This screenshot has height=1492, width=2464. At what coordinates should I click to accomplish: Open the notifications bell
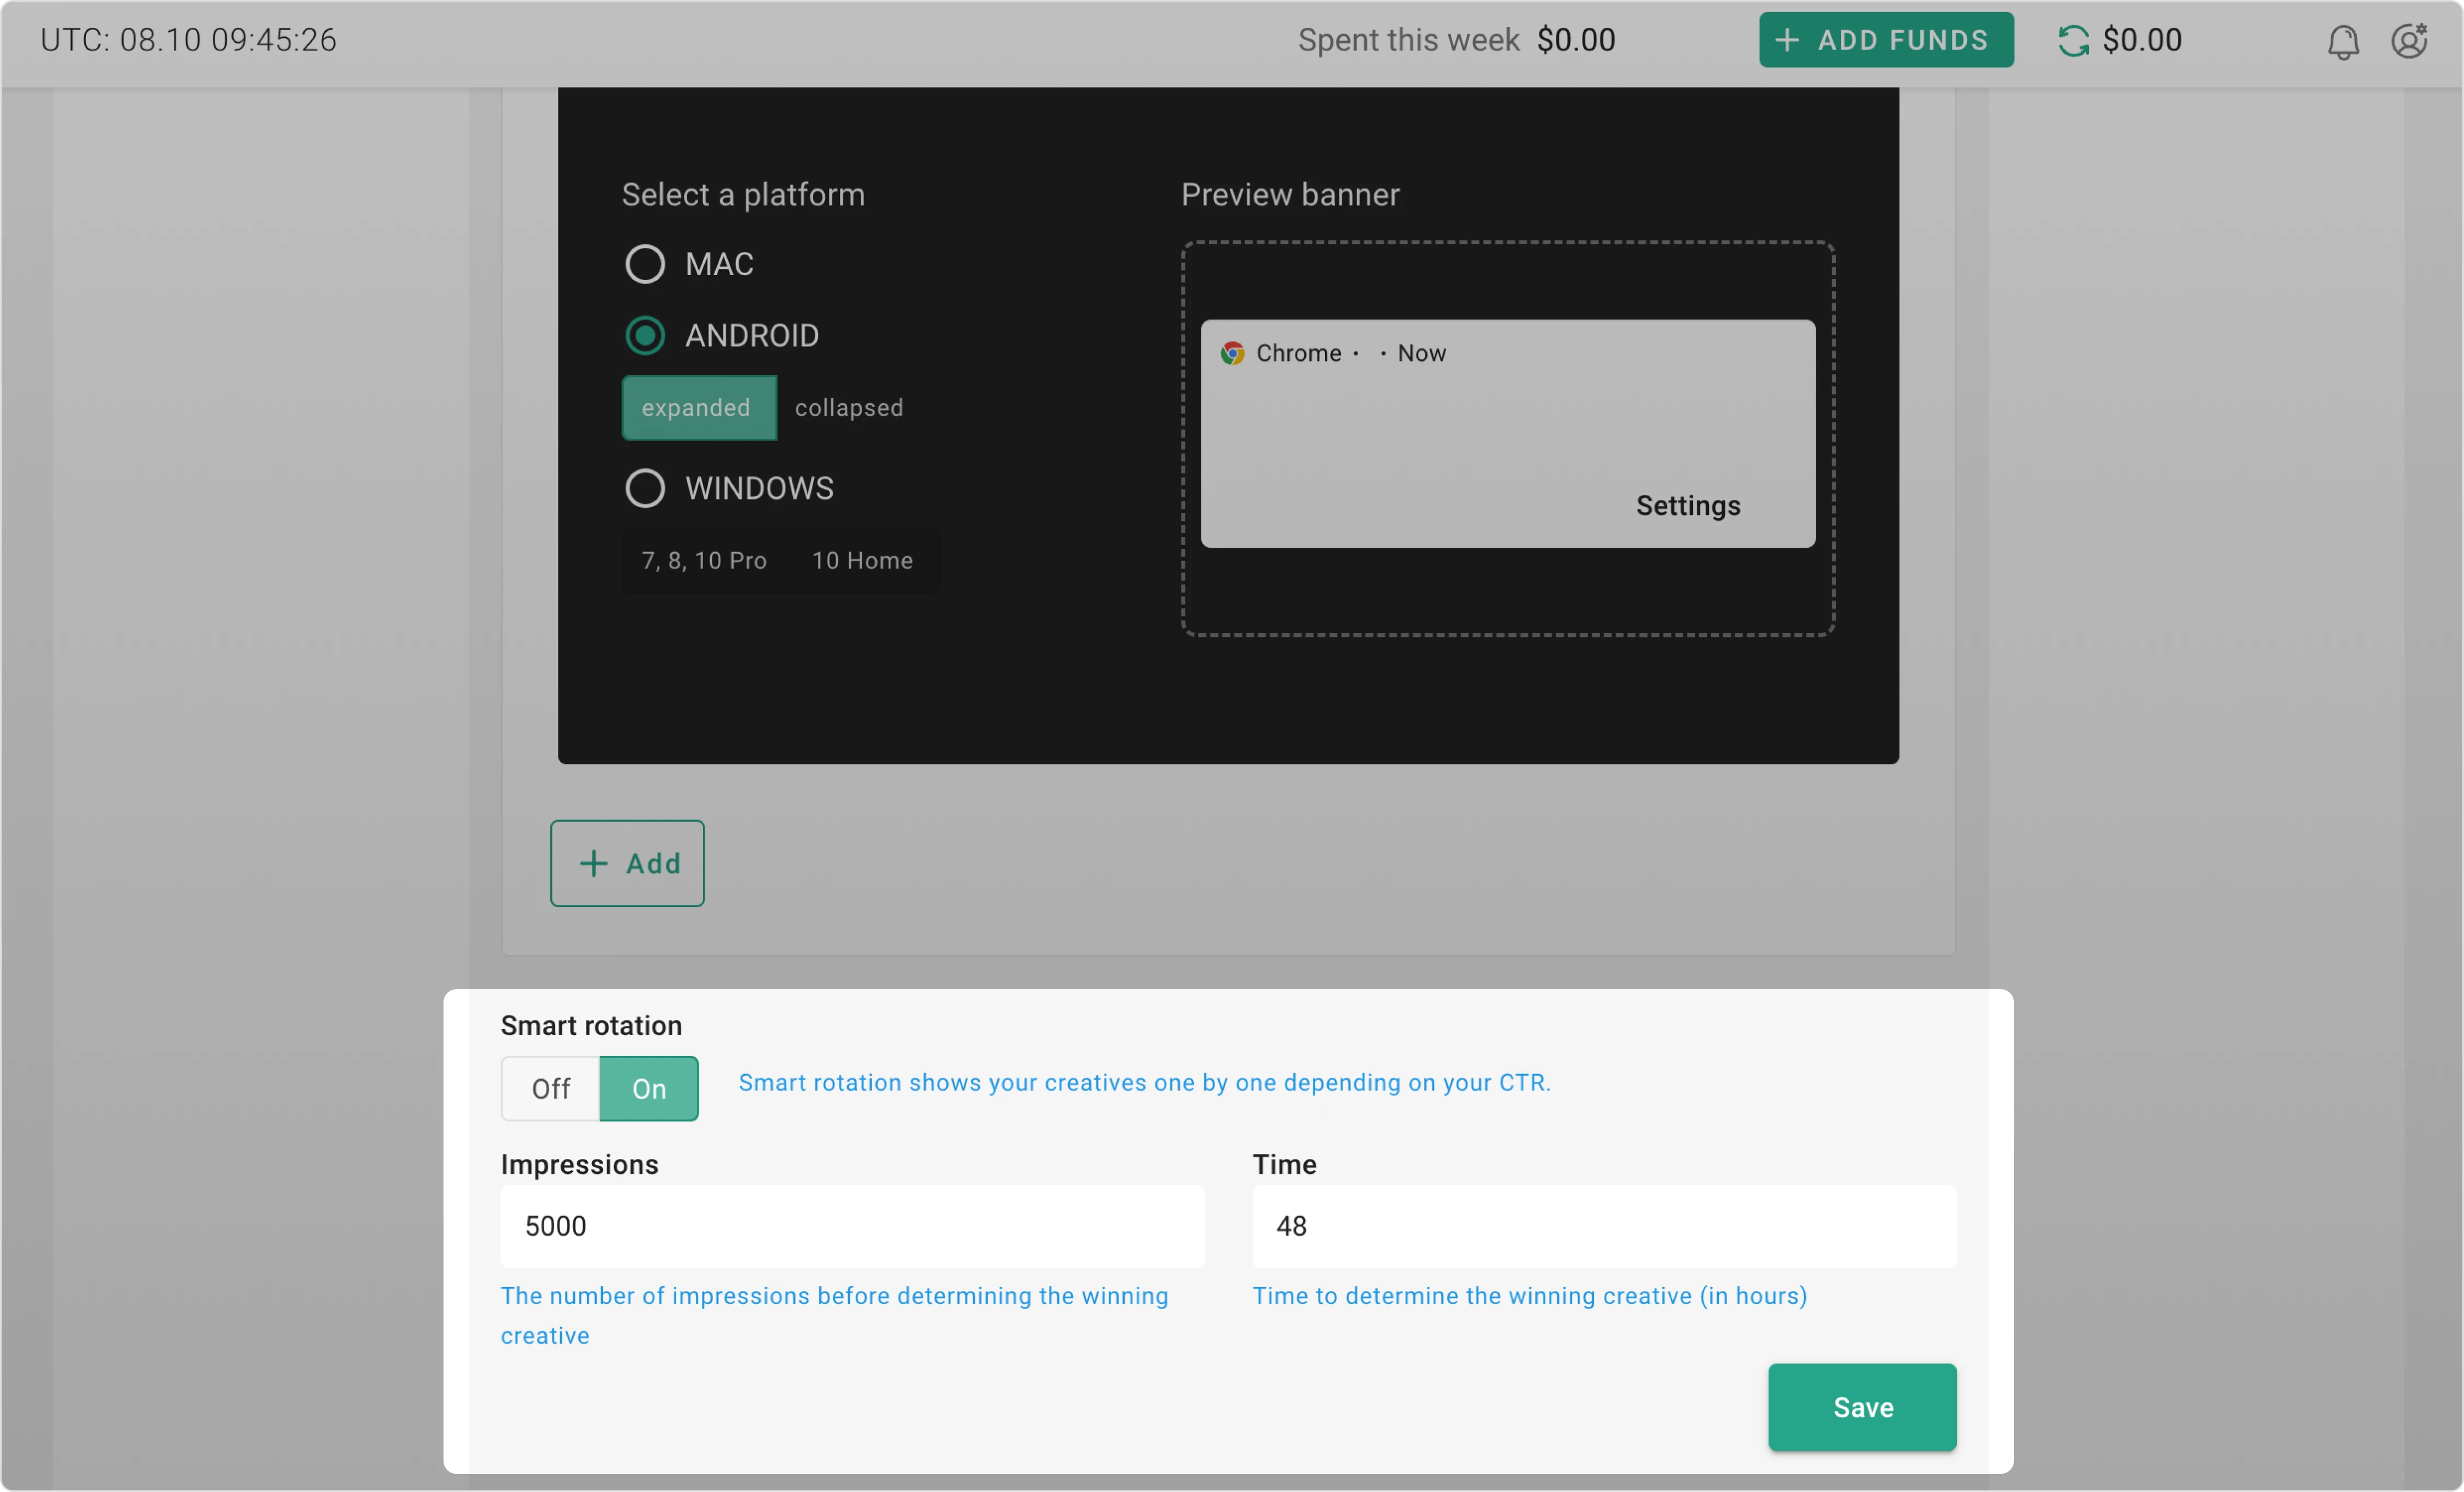click(x=2343, y=41)
